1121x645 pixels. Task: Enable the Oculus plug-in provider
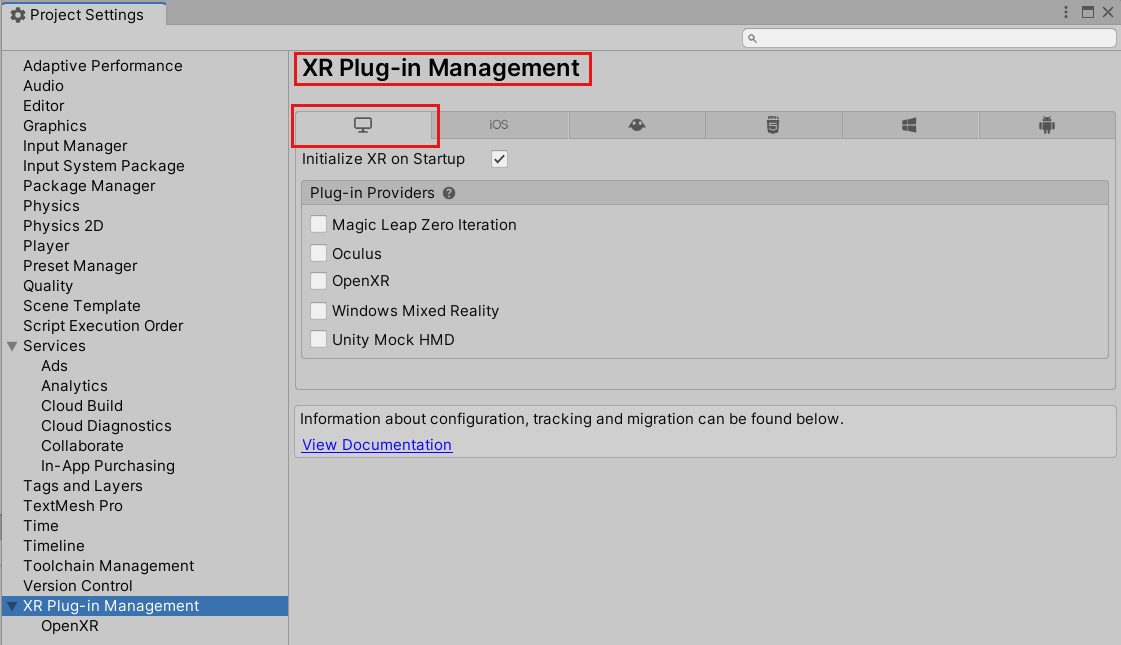pos(318,253)
